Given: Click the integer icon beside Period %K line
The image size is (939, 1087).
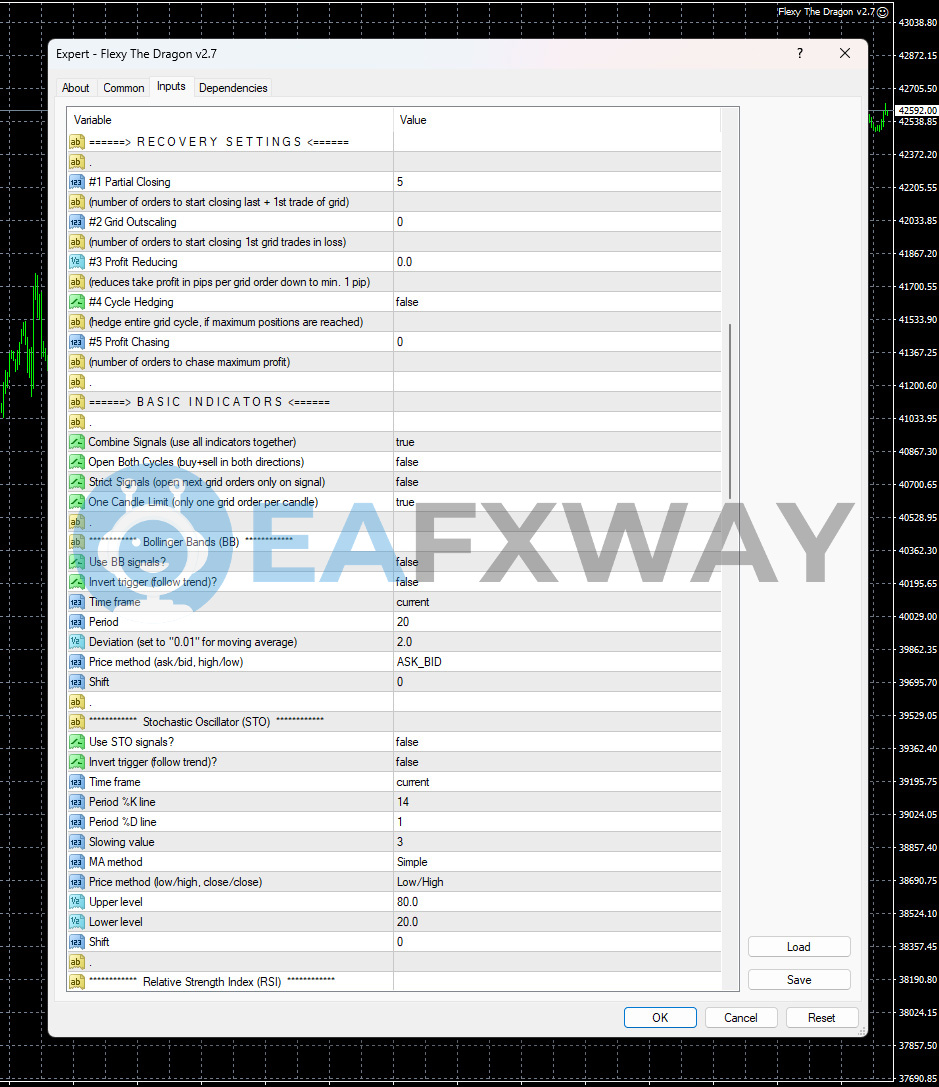Looking at the screenshot, I should [x=76, y=802].
